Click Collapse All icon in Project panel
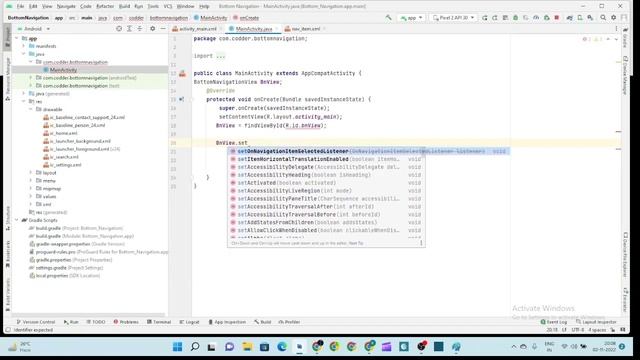This screenshot has width=640, height=360. 140,29
